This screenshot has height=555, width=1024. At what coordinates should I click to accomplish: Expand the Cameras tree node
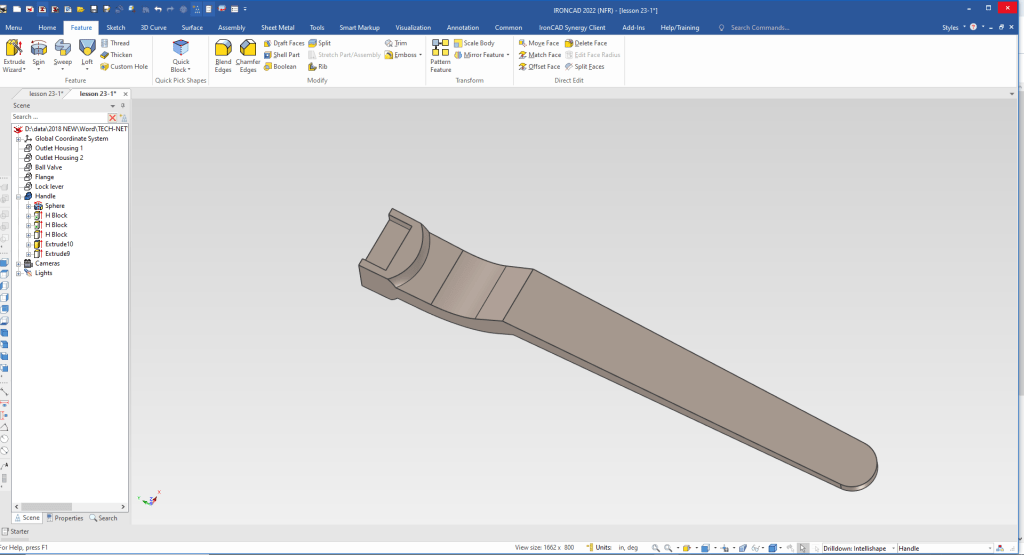[x=18, y=263]
